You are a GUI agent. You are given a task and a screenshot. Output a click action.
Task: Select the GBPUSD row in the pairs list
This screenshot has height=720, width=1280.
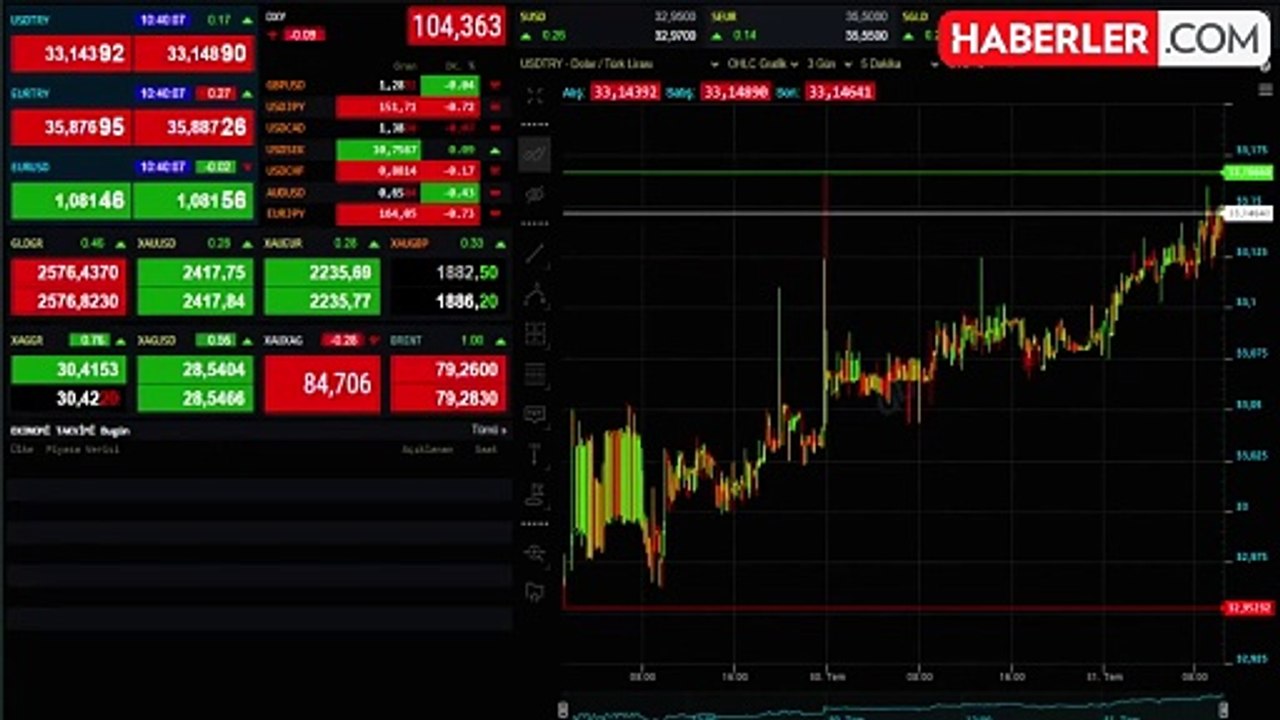(384, 86)
